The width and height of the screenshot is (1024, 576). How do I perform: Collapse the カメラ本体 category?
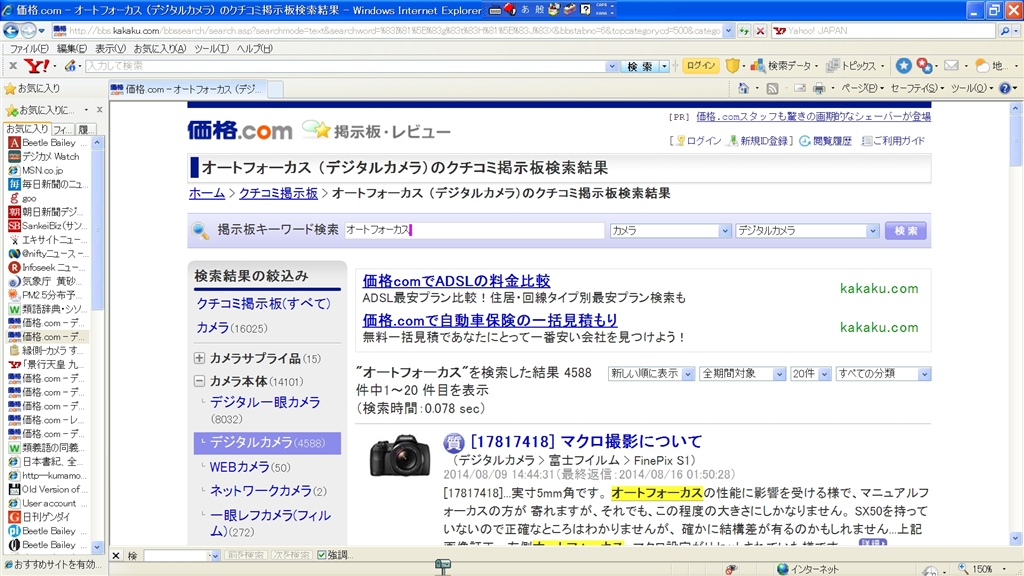coord(199,381)
